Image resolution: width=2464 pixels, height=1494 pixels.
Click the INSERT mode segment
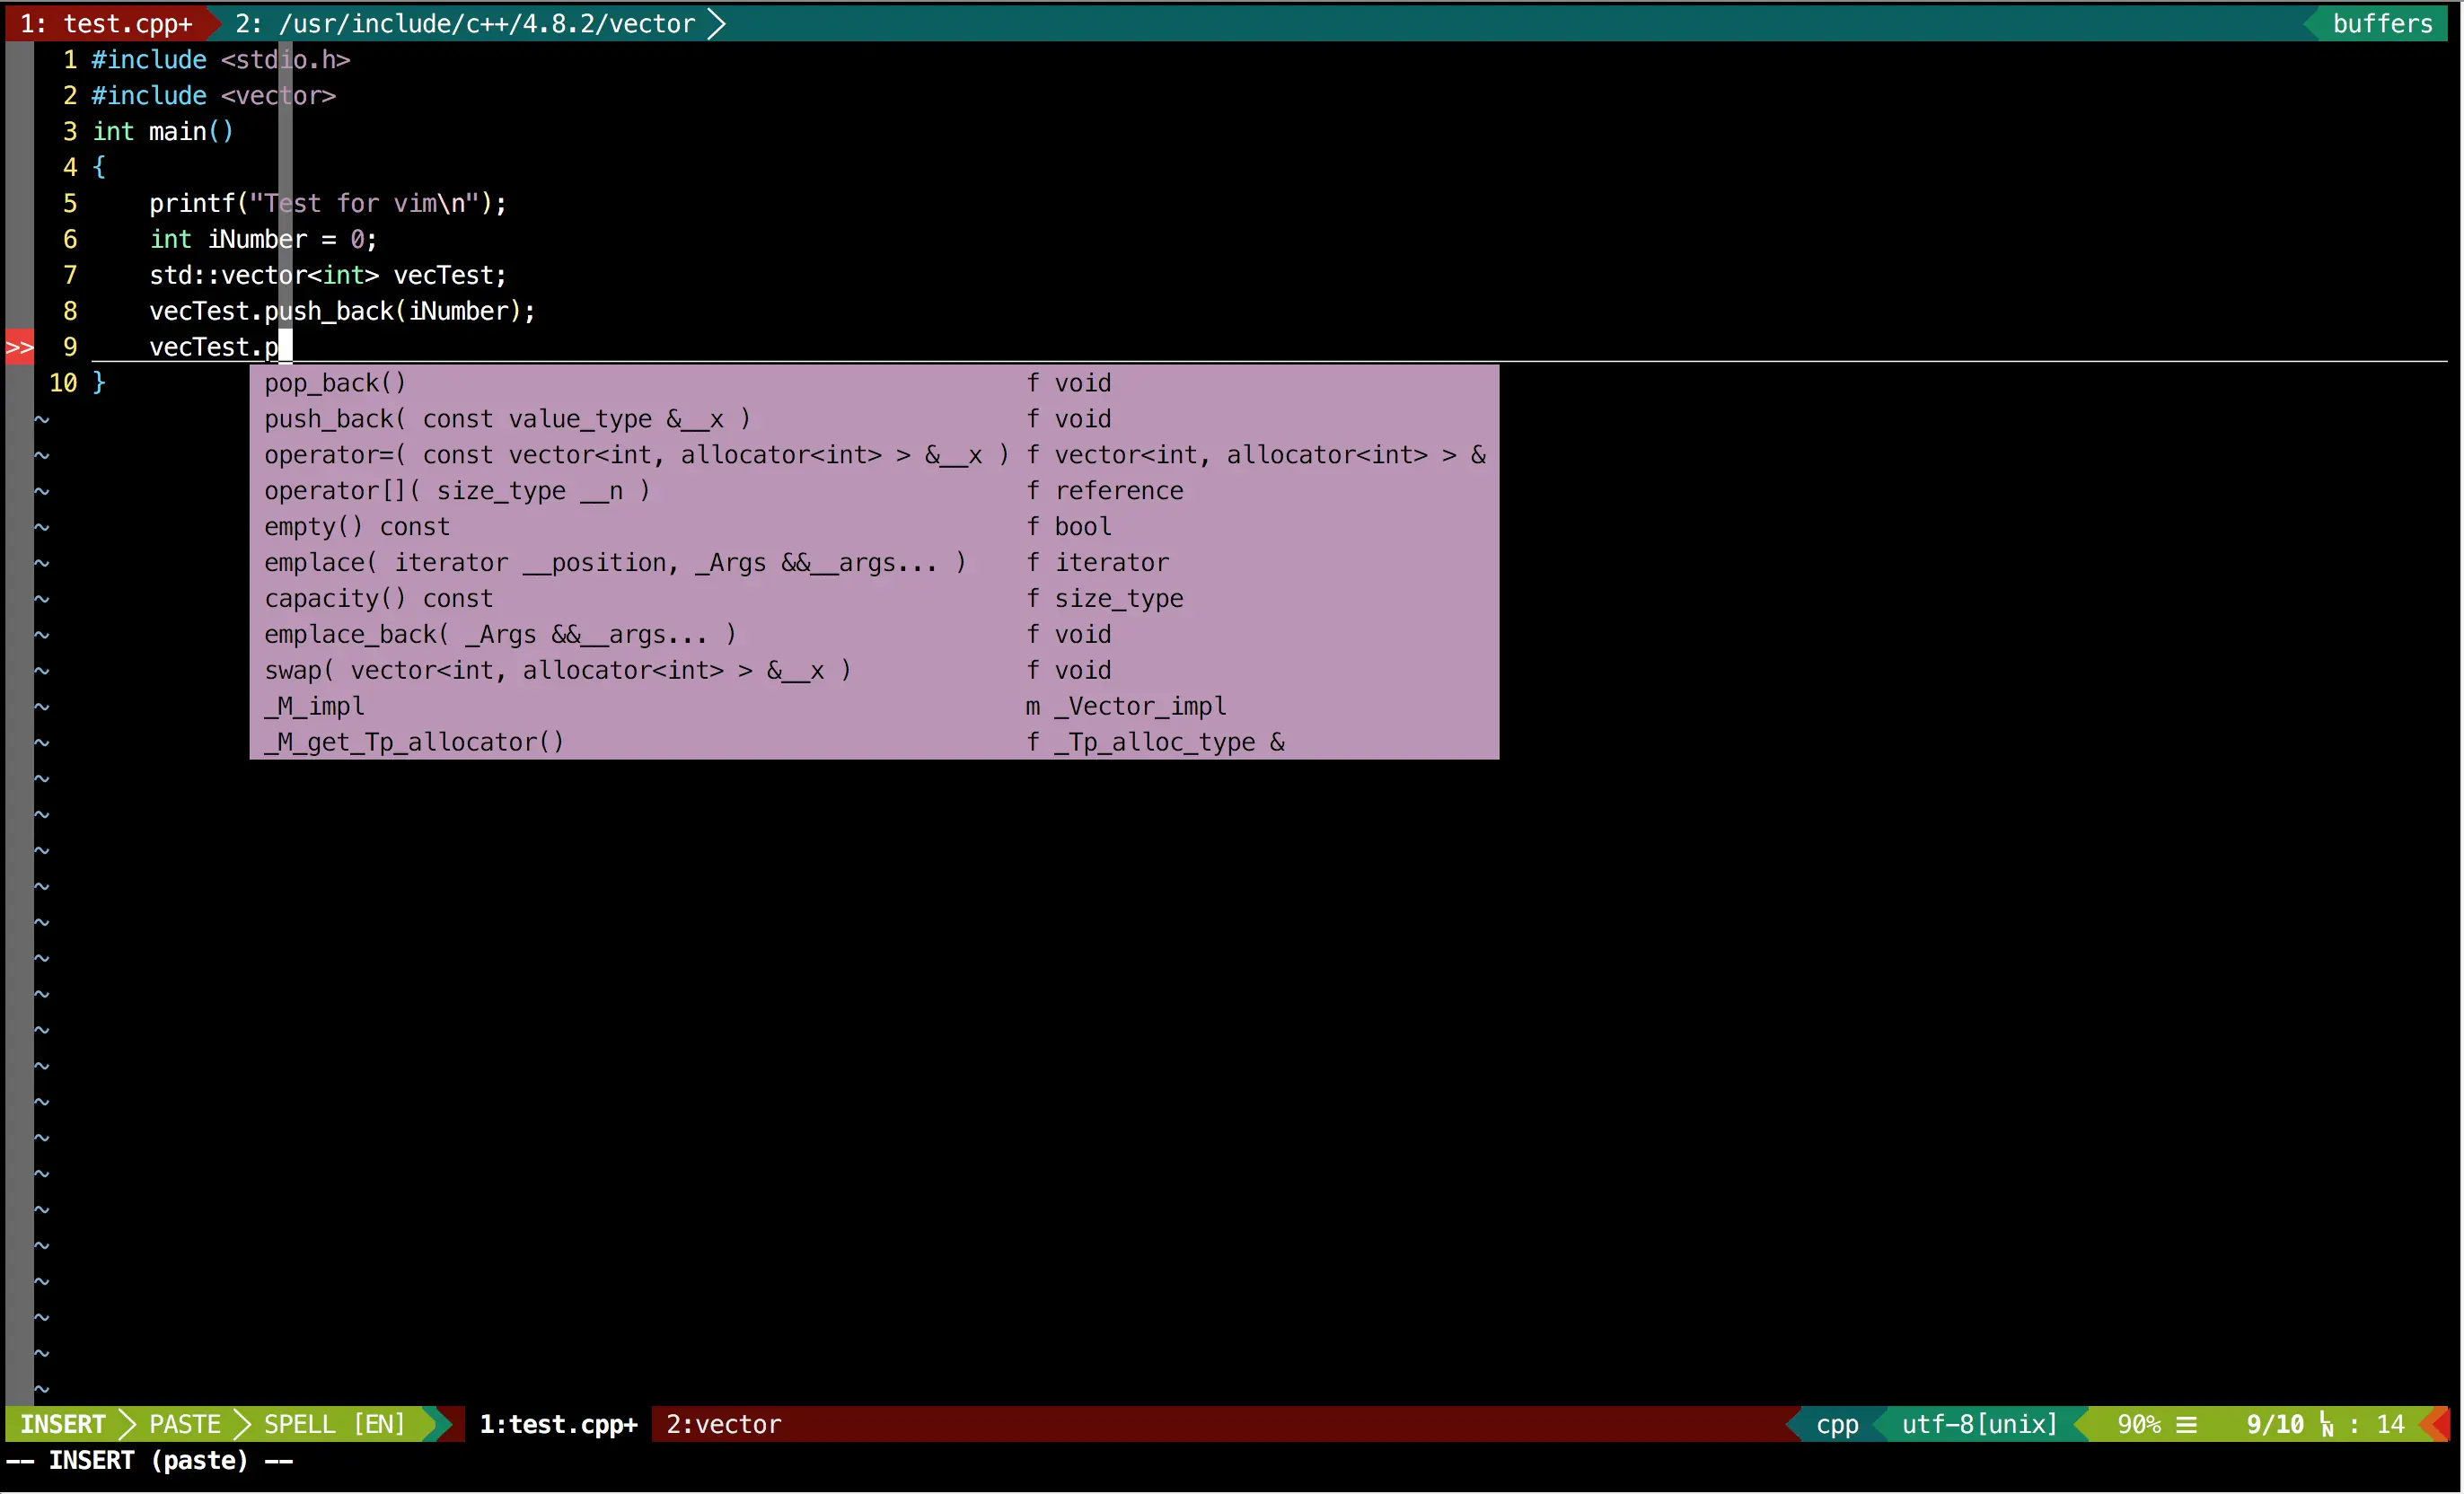pos(62,1425)
